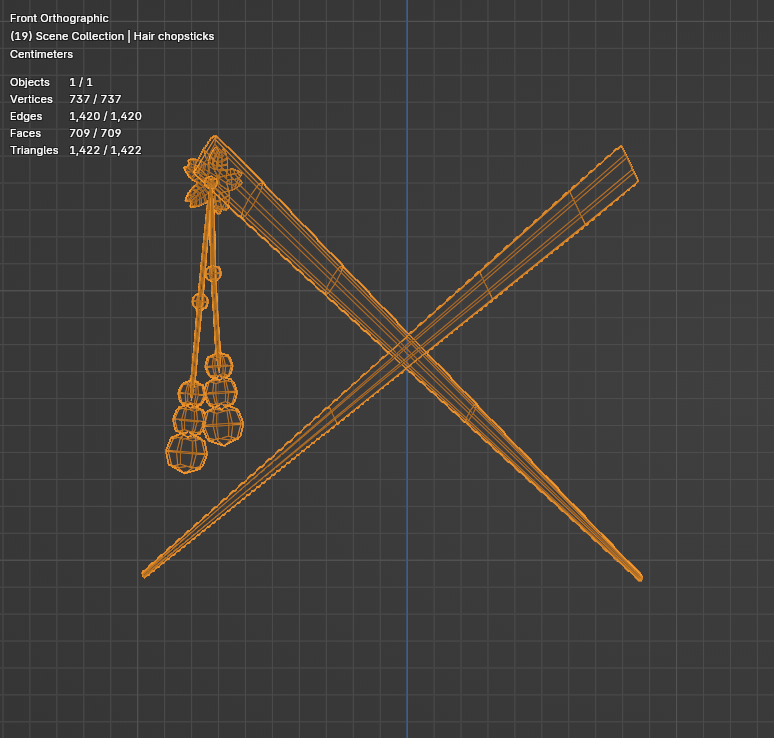Screen dimensions: 774x738
Task: Click the flat top-right end of the chopstick
Action: pyautogui.click(x=629, y=164)
